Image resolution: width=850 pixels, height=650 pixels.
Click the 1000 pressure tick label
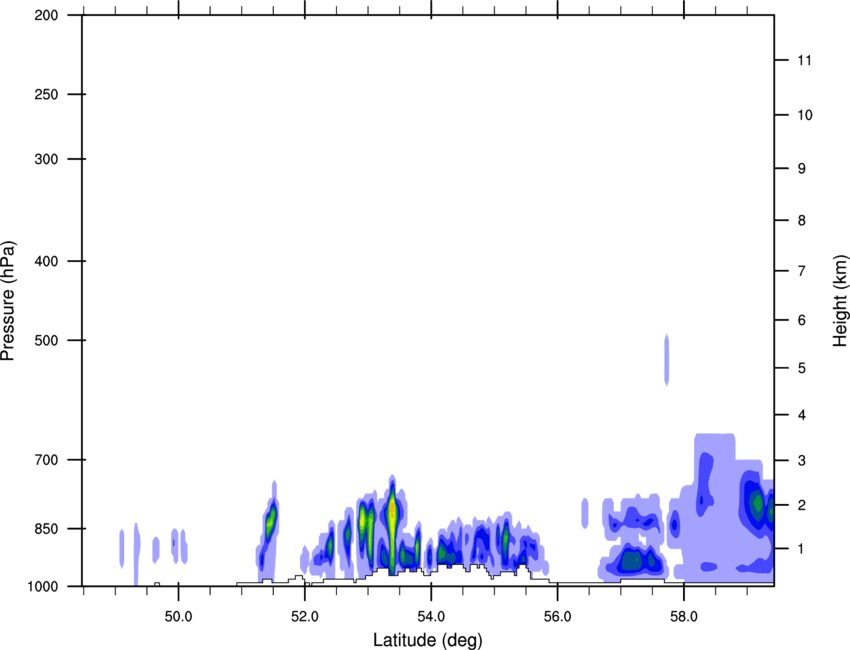[42, 587]
